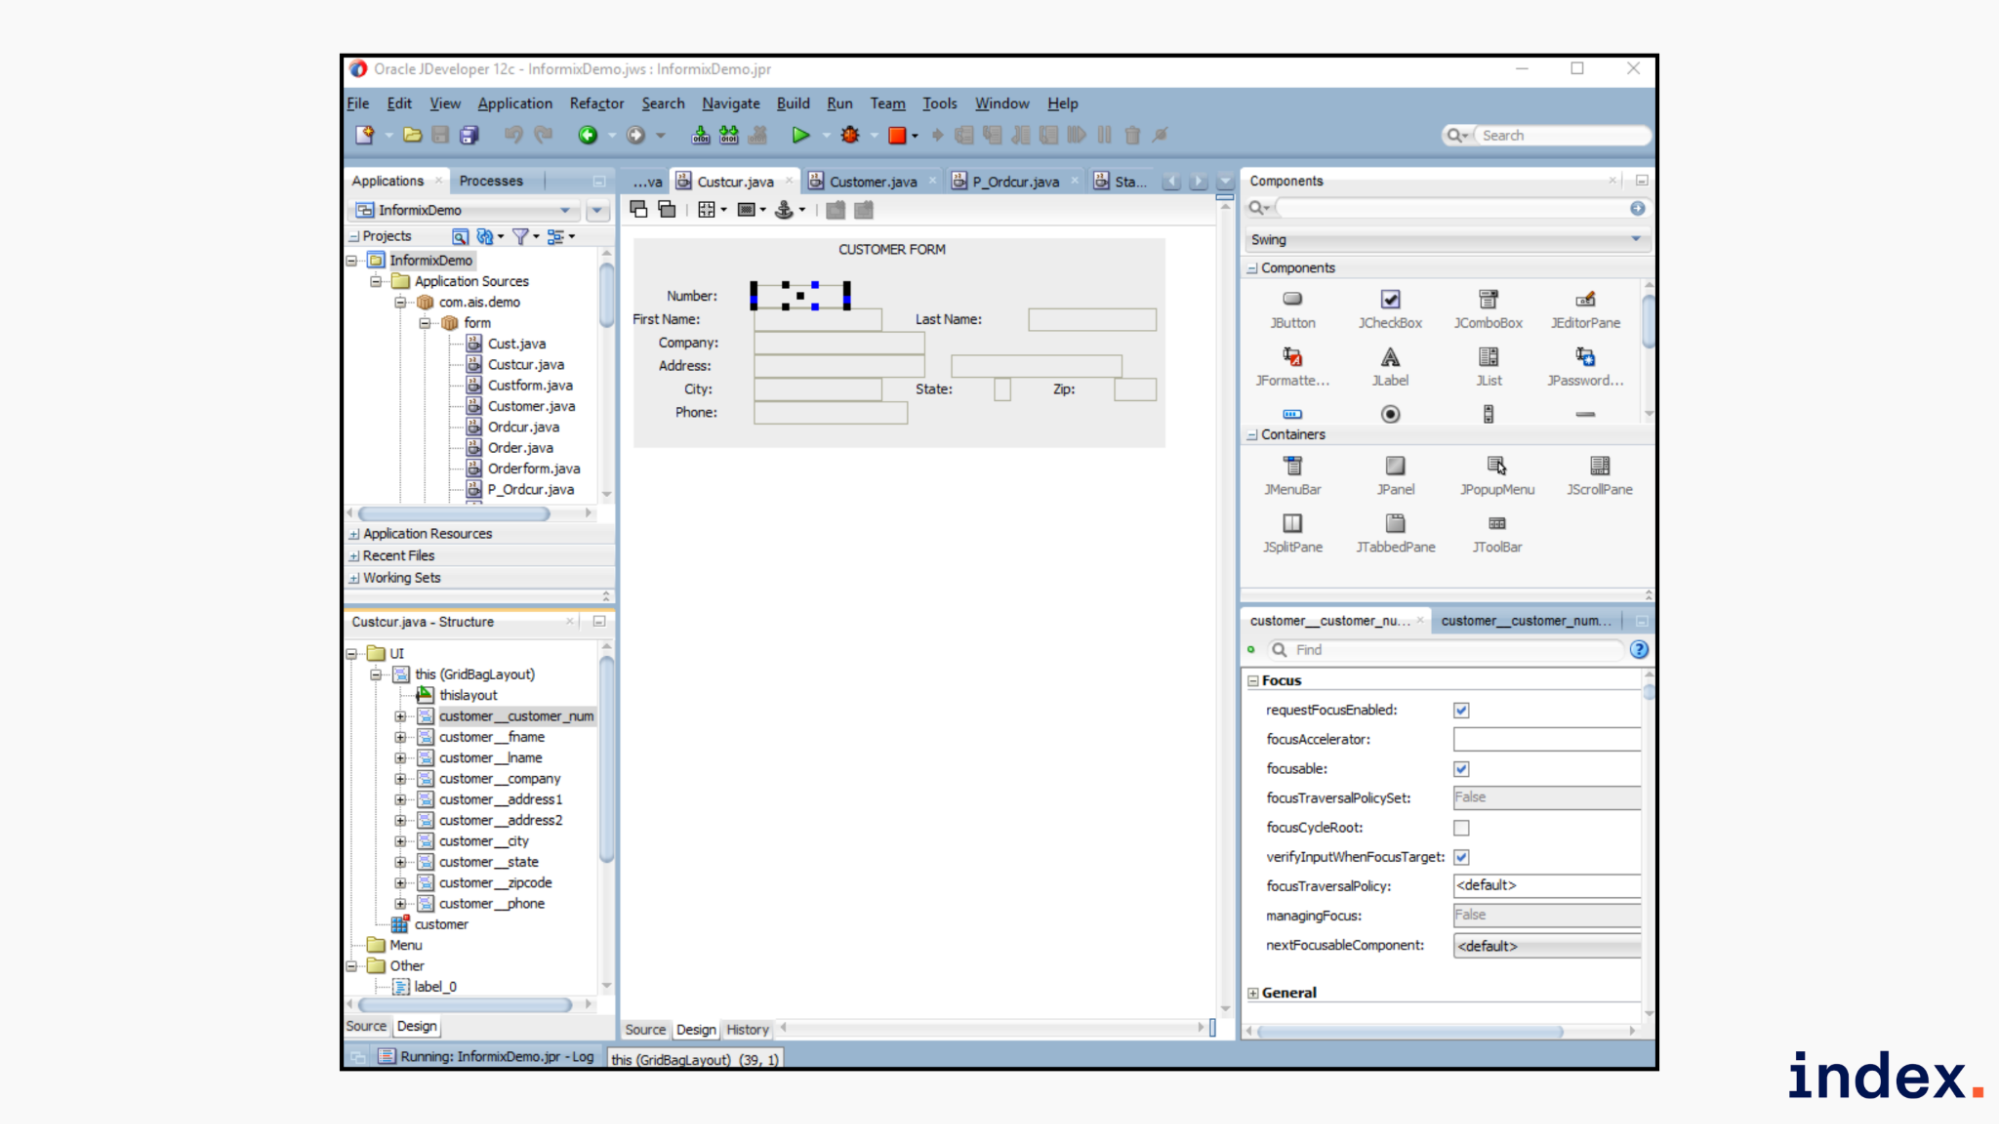Uncheck the verifyInputWhenFocusTarget checkbox
The width and height of the screenshot is (1999, 1125).
tap(1461, 857)
